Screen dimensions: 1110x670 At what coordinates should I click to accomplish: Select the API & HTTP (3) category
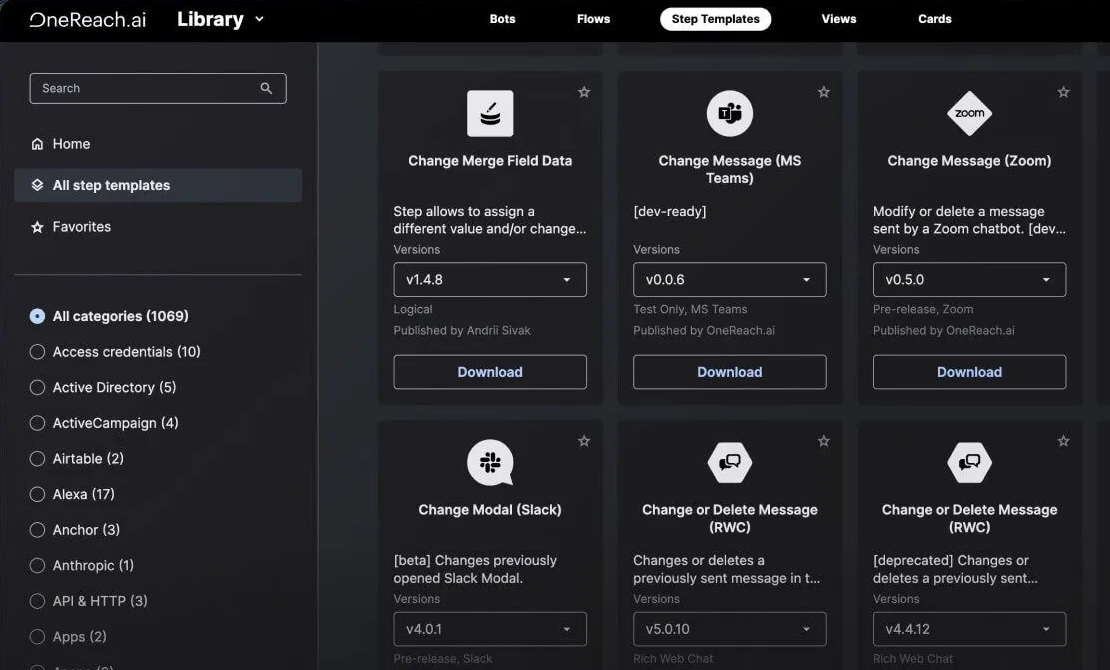point(38,601)
